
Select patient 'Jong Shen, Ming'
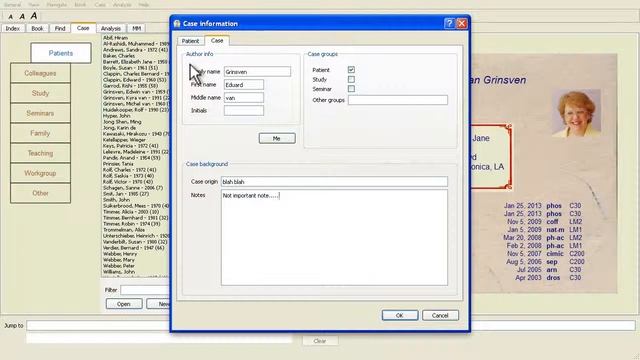(122, 122)
